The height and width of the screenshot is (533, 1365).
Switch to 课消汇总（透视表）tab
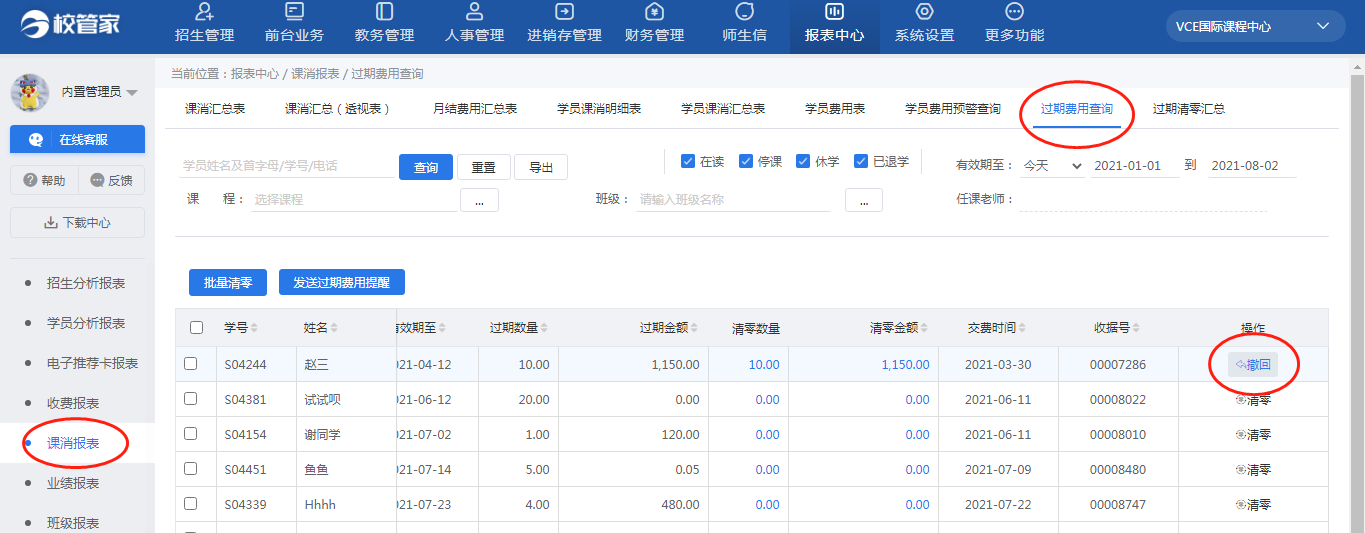338,109
